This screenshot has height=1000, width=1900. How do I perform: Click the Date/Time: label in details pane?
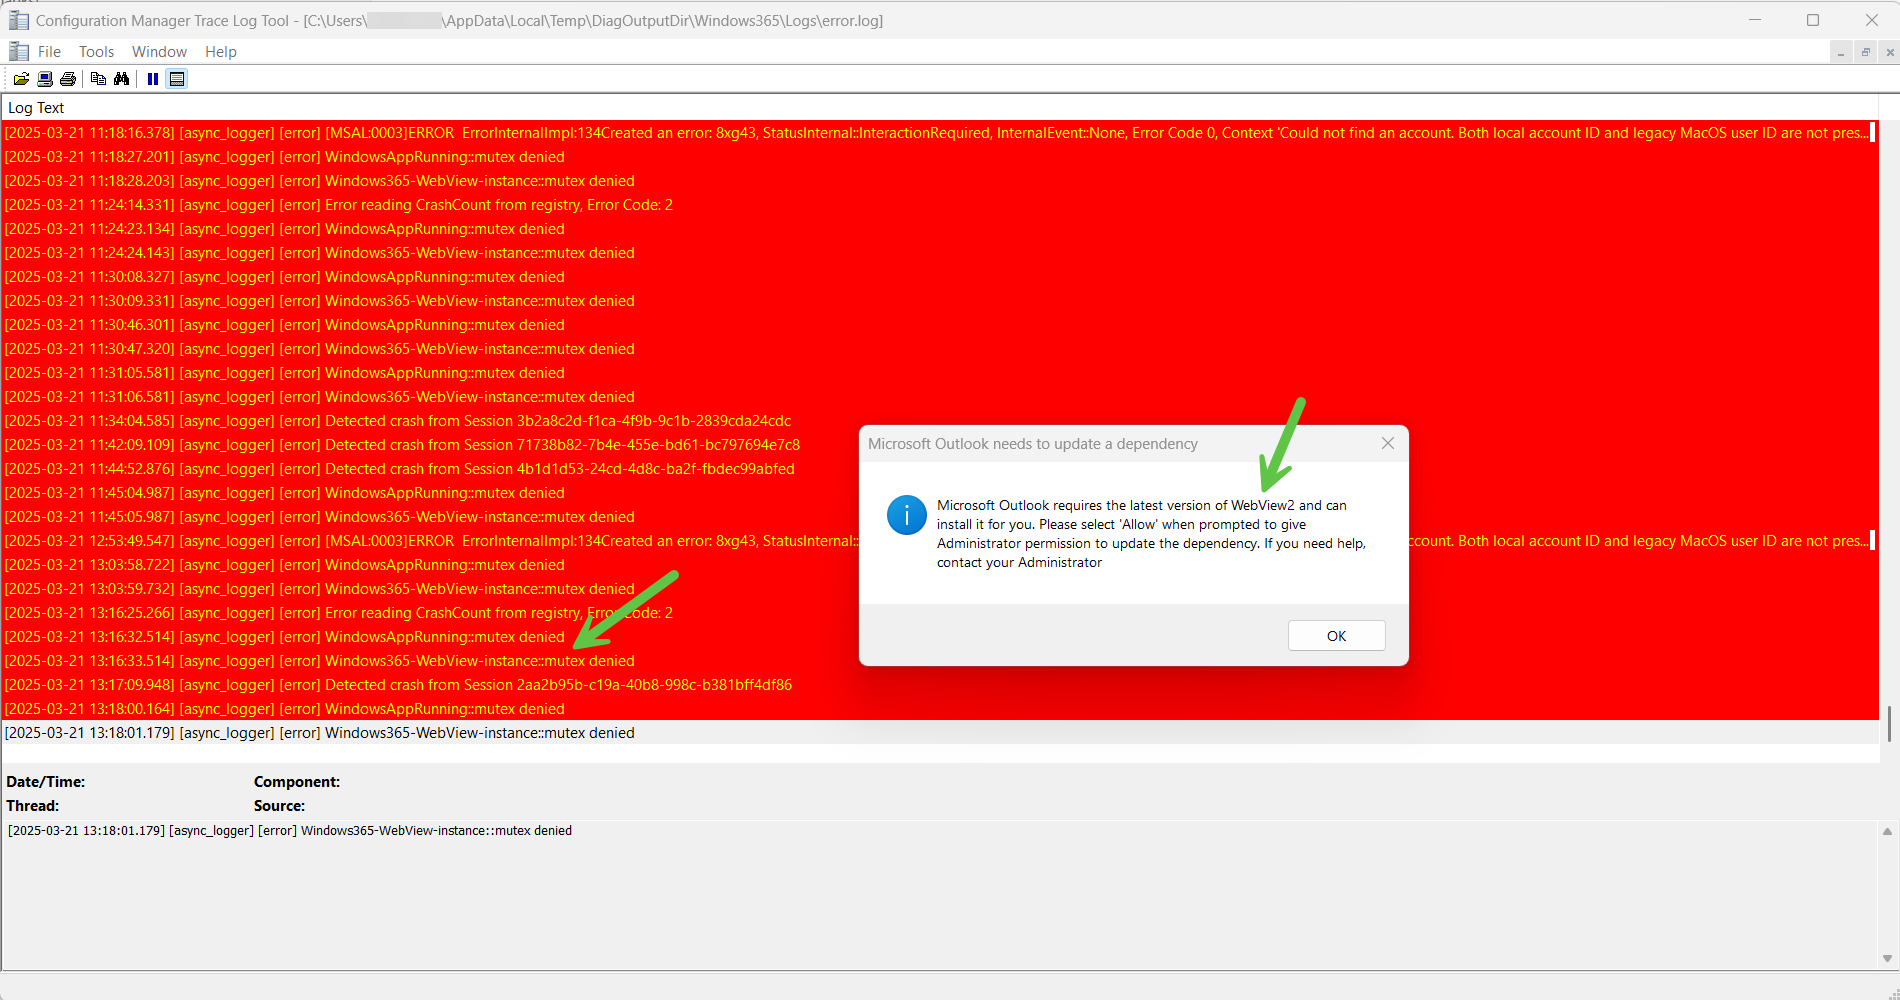46,782
